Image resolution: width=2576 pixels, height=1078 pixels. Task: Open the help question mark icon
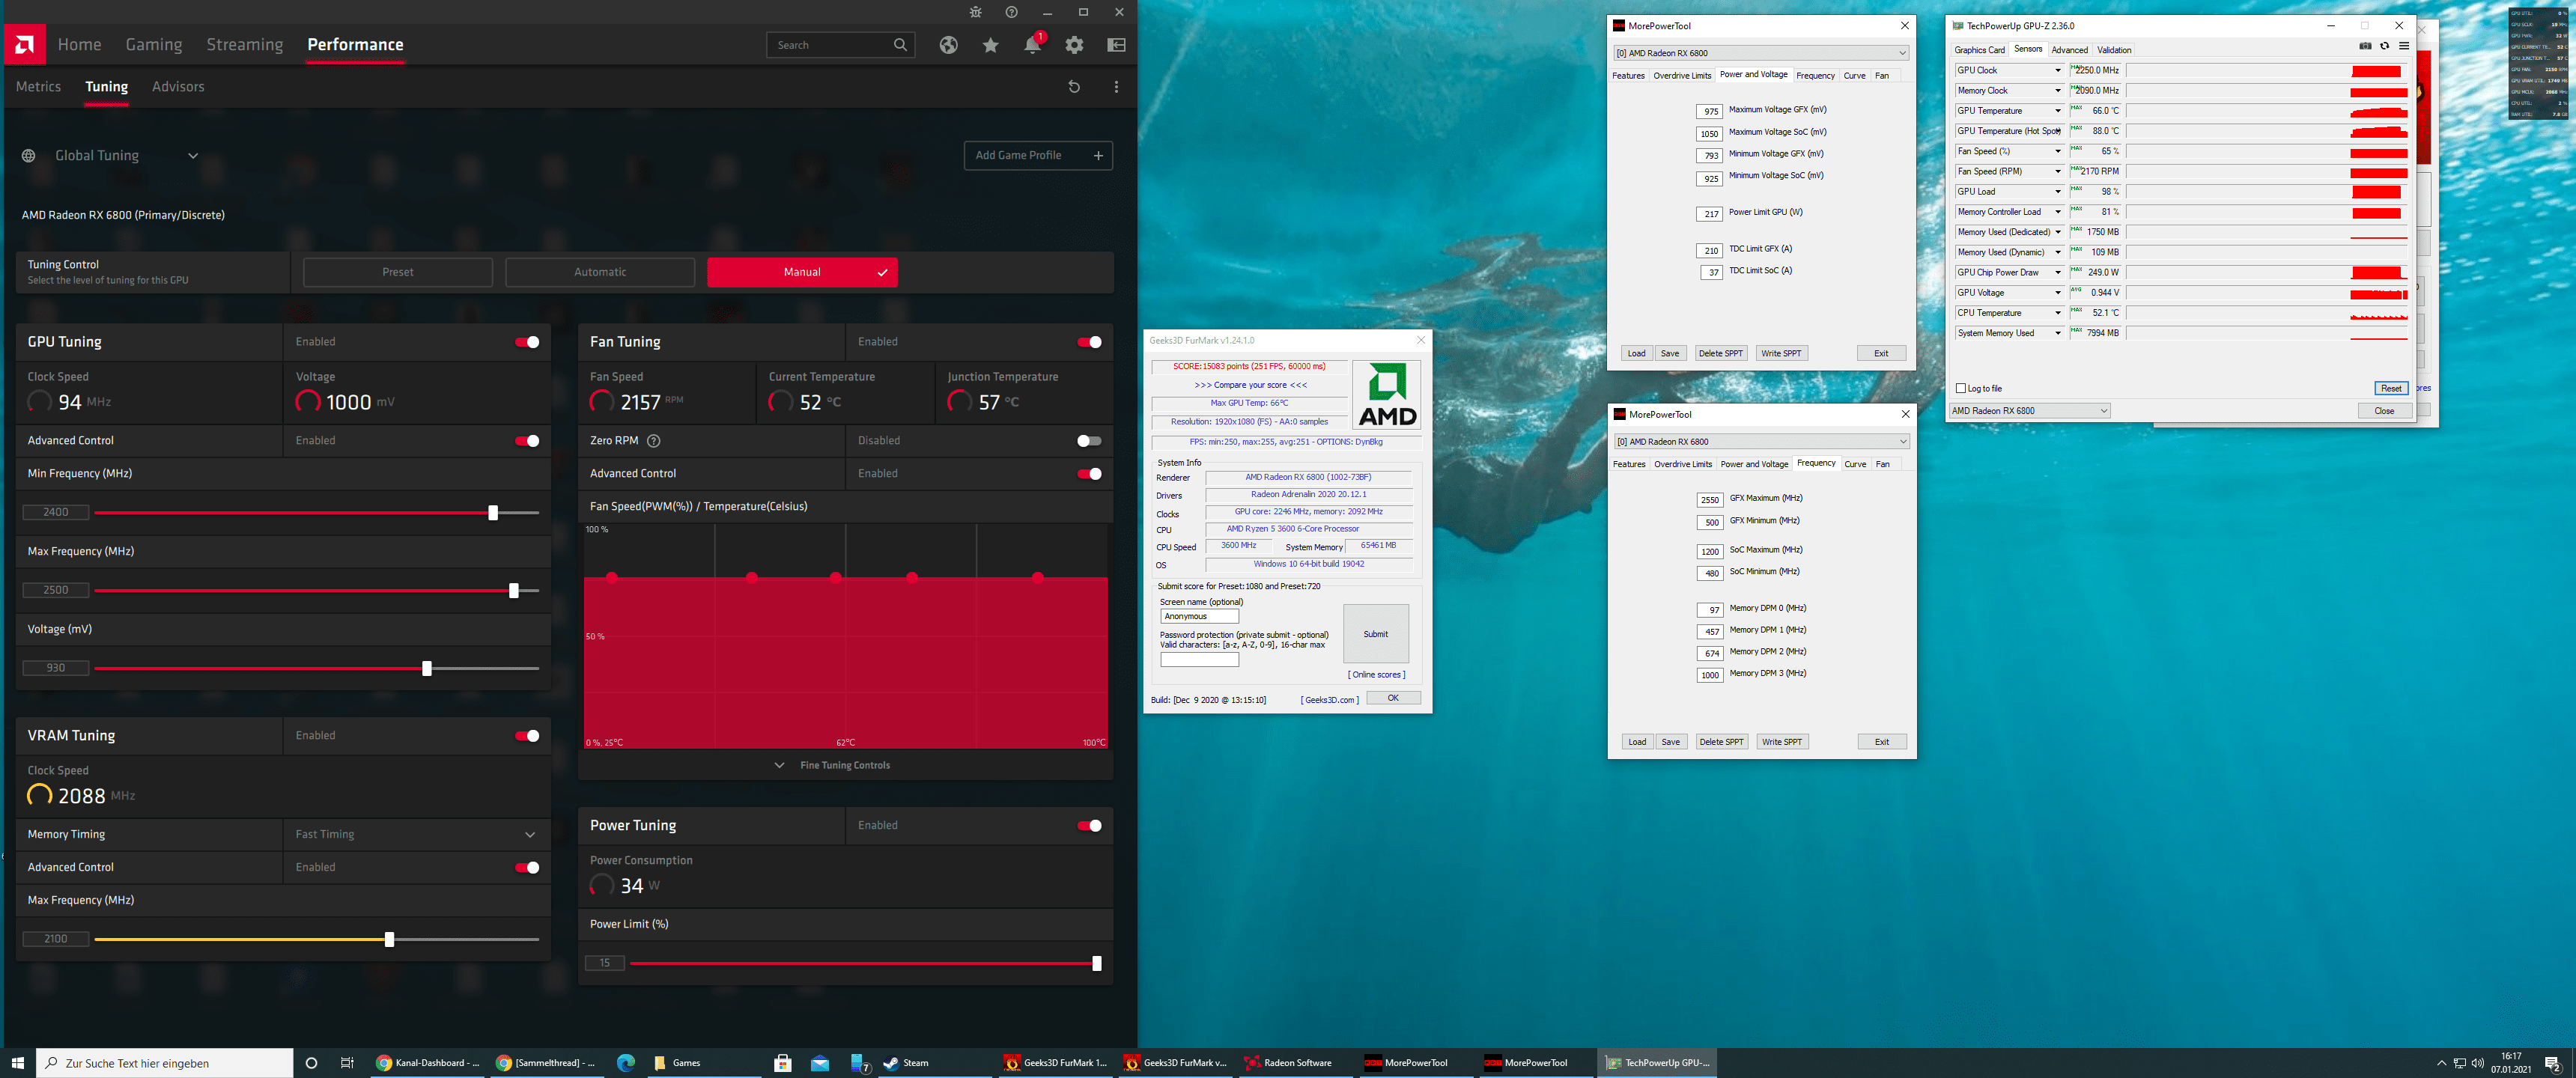[x=1011, y=12]
